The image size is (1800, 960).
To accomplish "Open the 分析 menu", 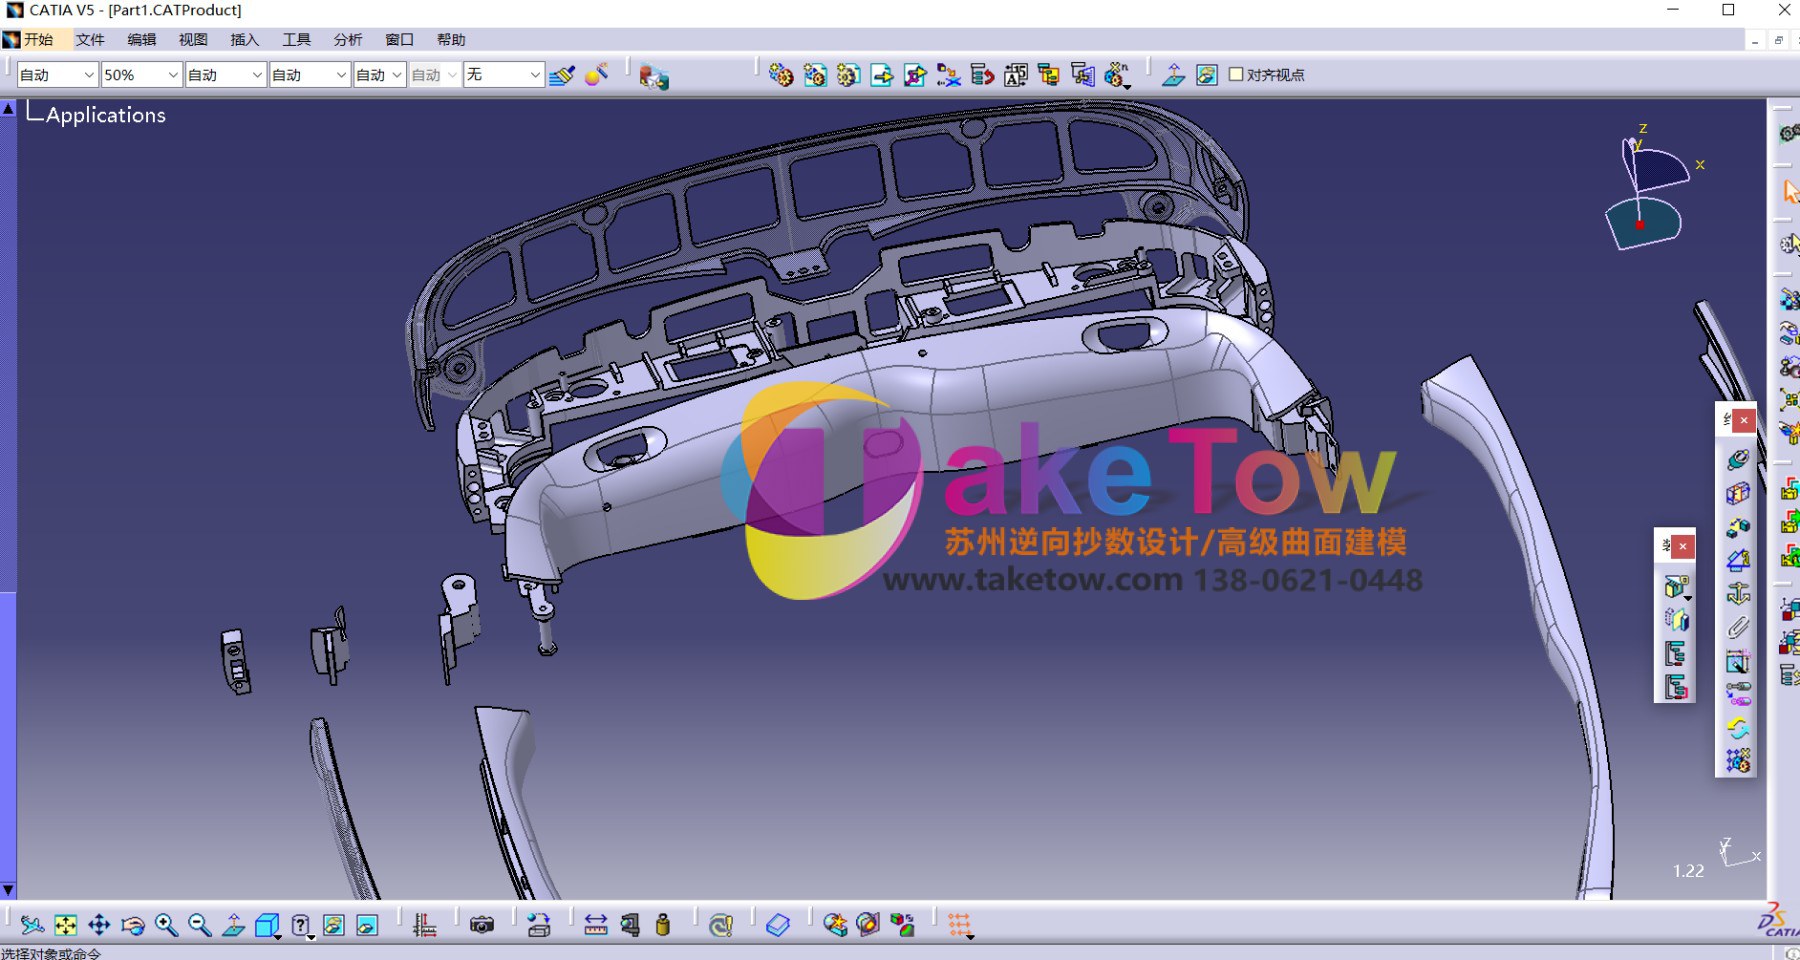I will pyautogui.click(x=348, y=40).
